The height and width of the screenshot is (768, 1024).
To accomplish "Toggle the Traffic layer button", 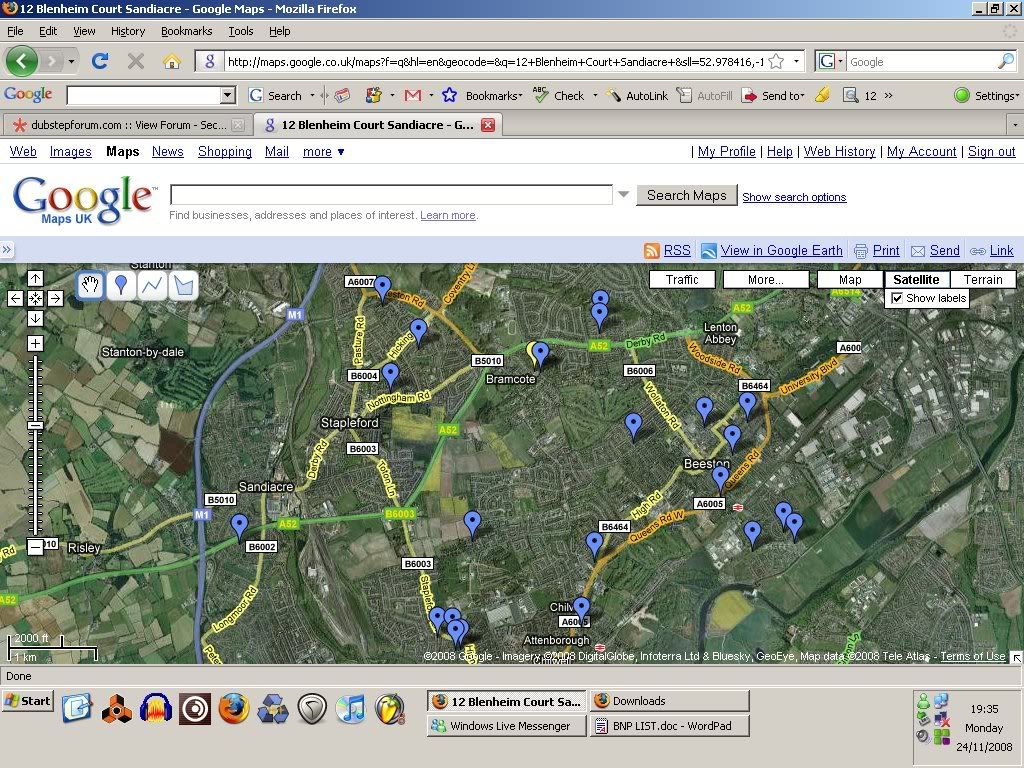I will [682, 280].
